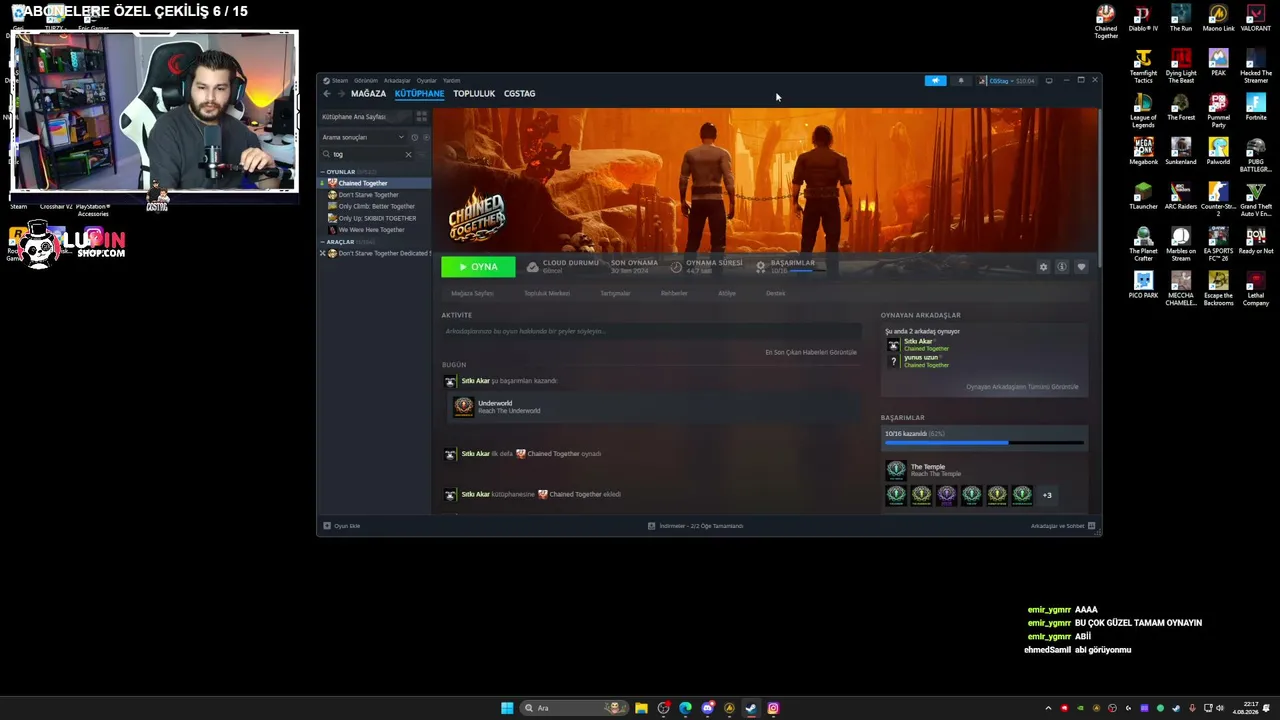The image size is (1280, 720).
Task: Go forward with Steam's forward arrow
Action: [341, 94]
